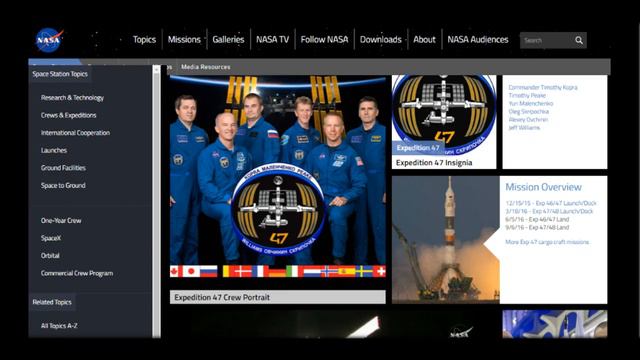Open the SpaceX sidebar link
Screen dimensions: 640x360
tap(51, 238)
